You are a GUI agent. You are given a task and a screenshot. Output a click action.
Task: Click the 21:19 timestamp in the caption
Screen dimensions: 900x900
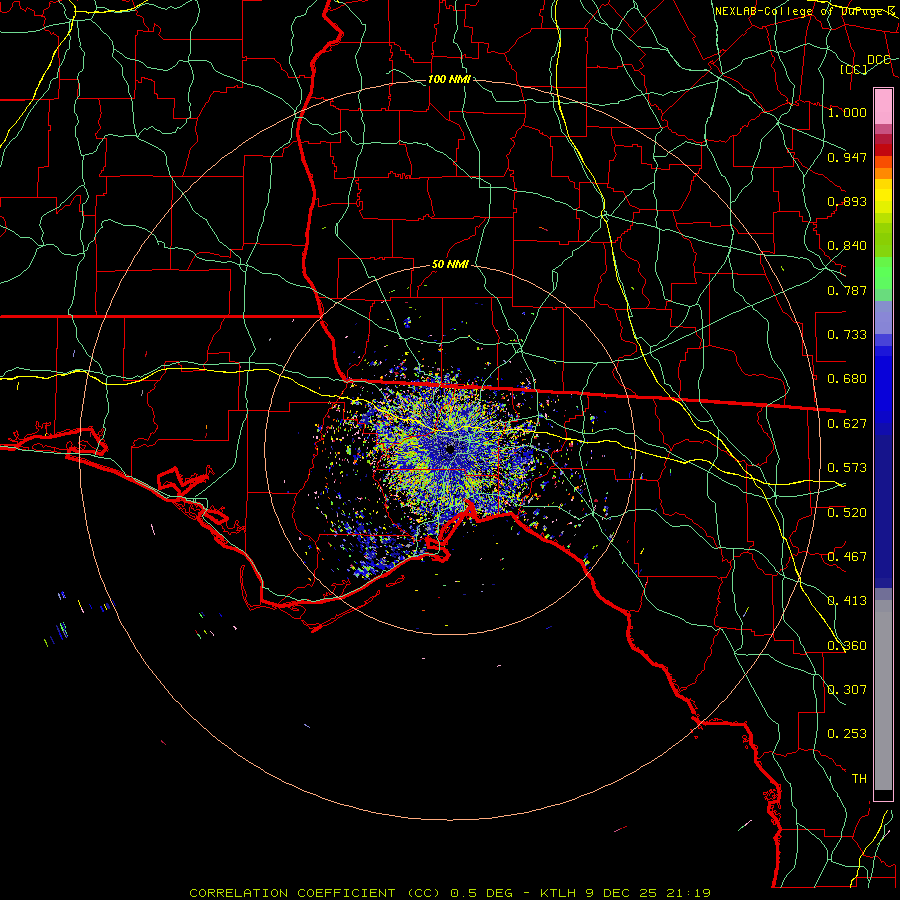click(688, 893)
